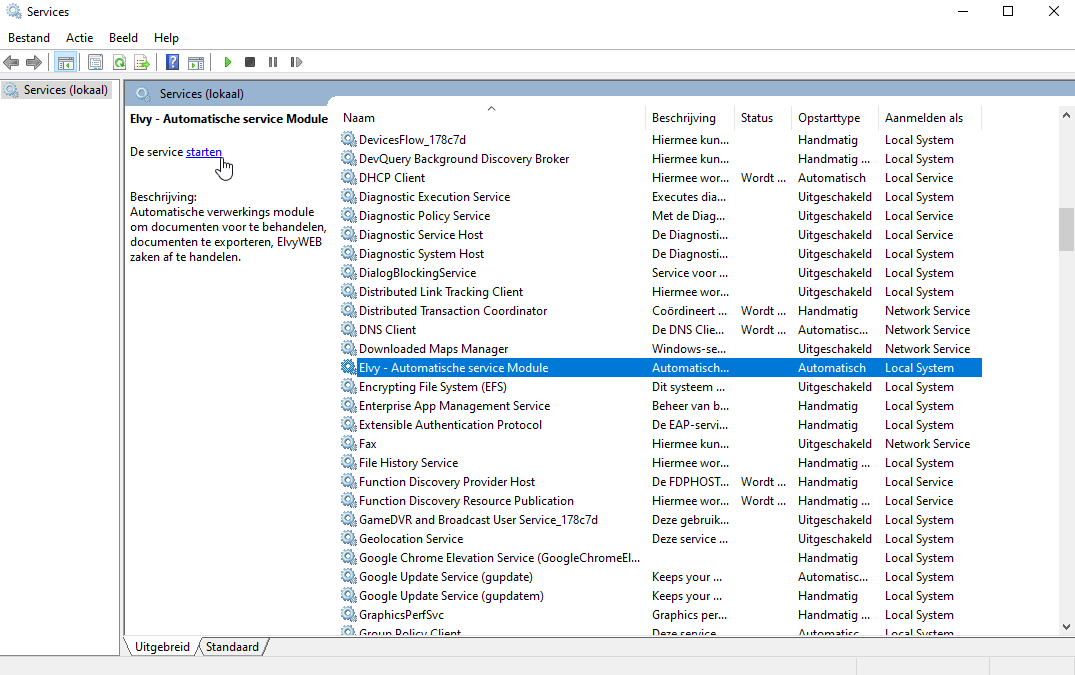This screenshot has height=675, width=1075.
Task: Select Distributed Link Tracking Client
Action: (661, 292)
